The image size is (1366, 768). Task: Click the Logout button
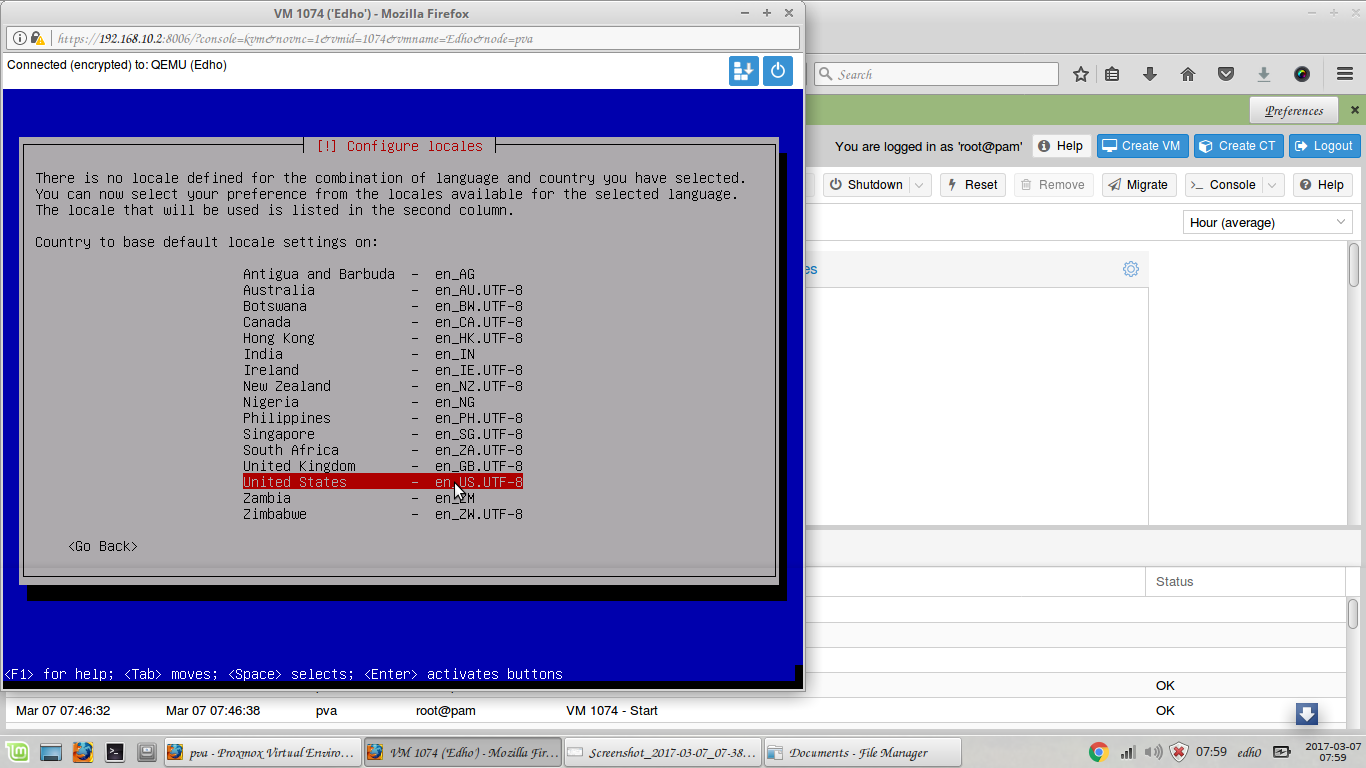1324,146
